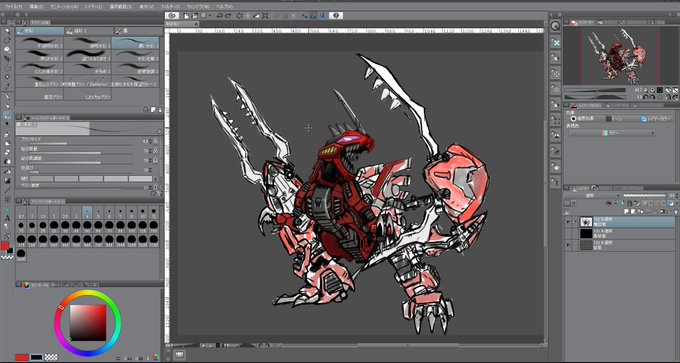Click the New file icon in the command bar
Viewport: 680px width, 363px height.
pyautogui.click(x=186, y=16)
